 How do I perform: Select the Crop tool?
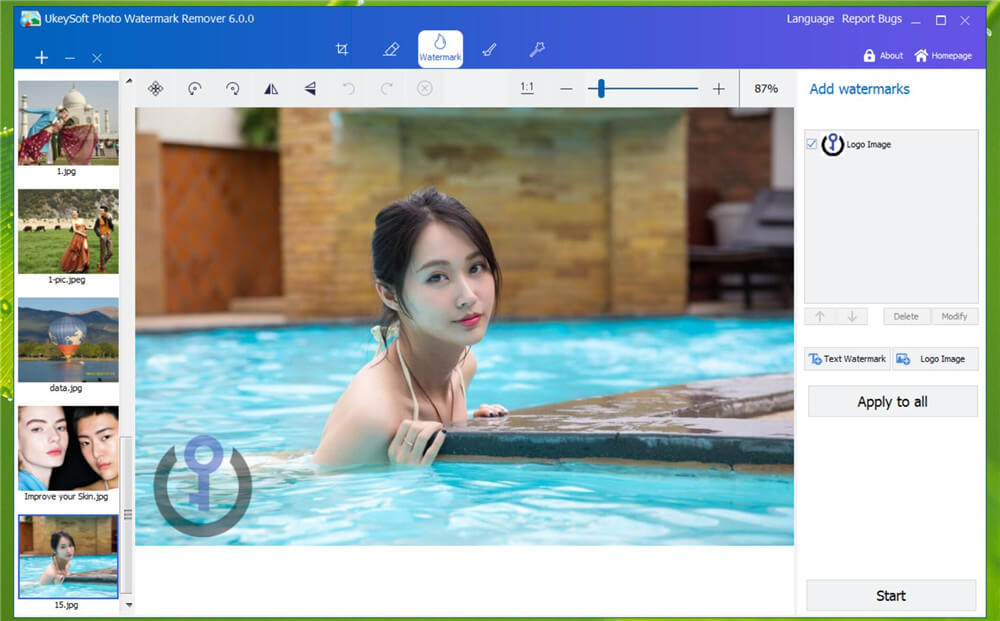[x=342, y=48]
